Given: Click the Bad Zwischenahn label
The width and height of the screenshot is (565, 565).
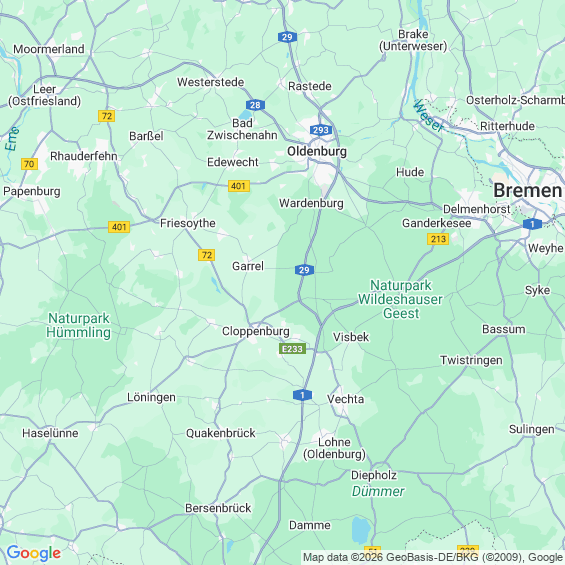Looking at the screenshot, I should coord(242,129).
